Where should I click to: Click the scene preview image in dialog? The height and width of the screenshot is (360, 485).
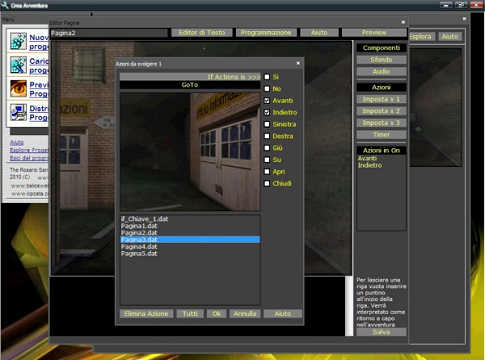click(190, 152)
